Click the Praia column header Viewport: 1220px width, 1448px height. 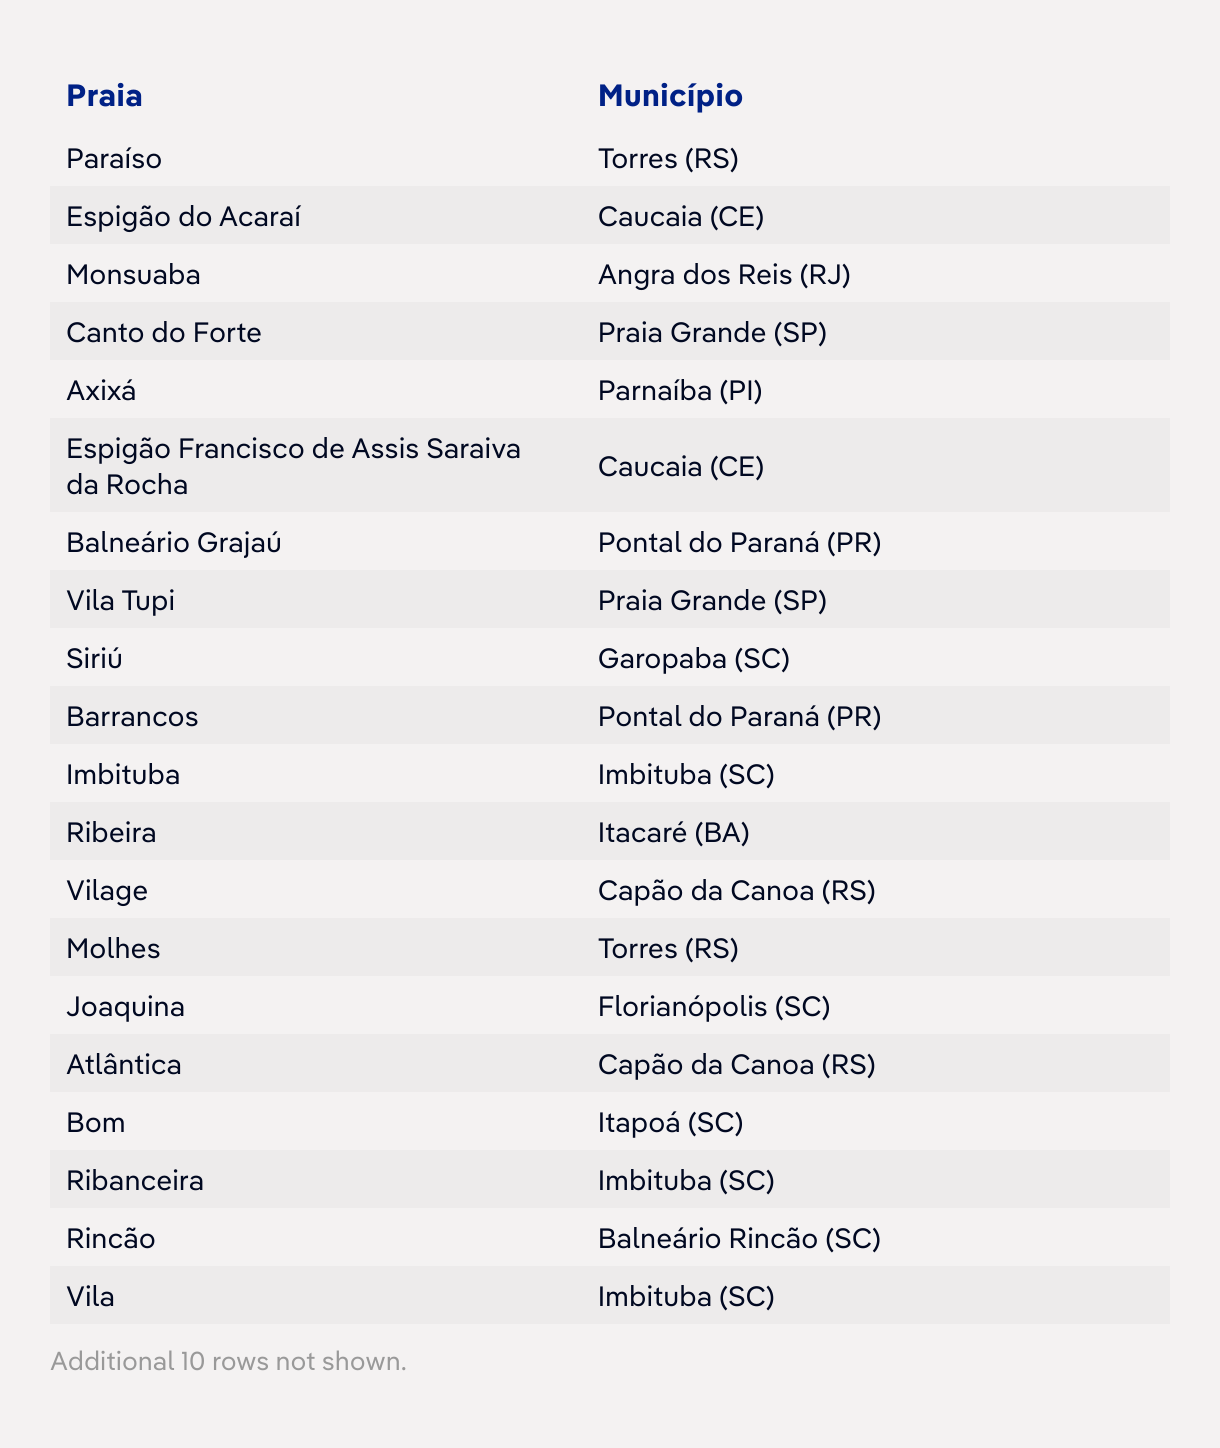pos(104,96)
